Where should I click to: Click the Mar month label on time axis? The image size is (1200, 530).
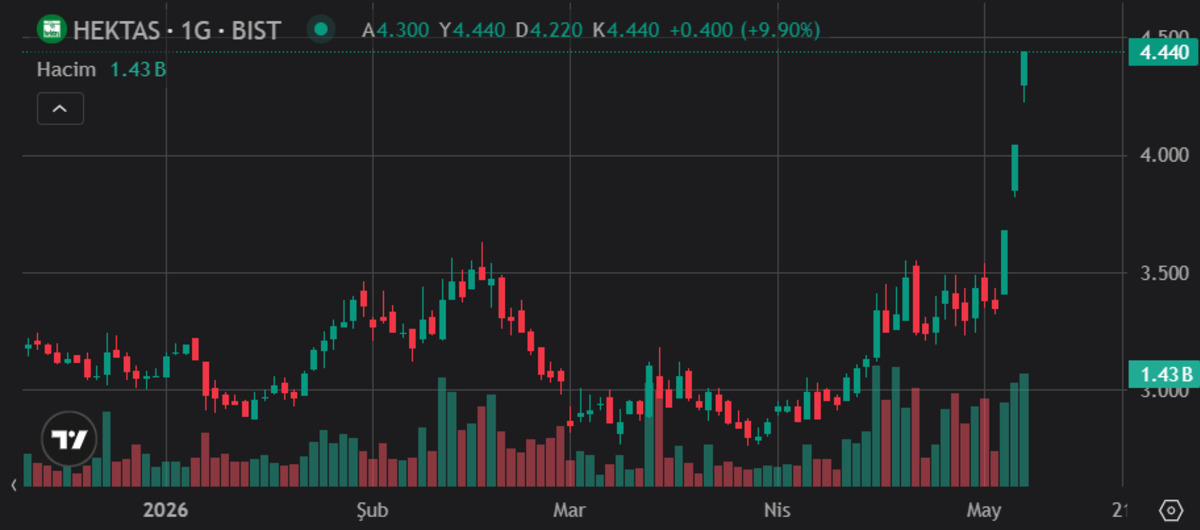pyautogui.click(x=568, y=510)
